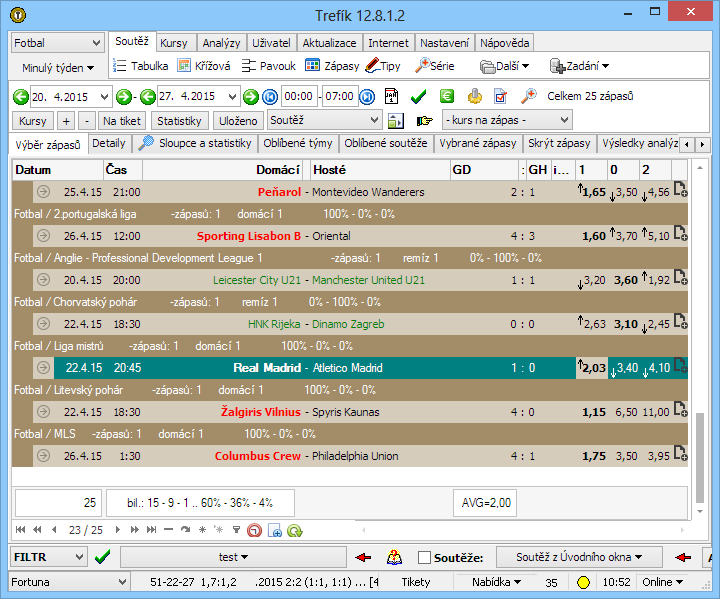Click red arrow left of the help book
This screenshot has height=599, width=720.
tap(363, 558)
